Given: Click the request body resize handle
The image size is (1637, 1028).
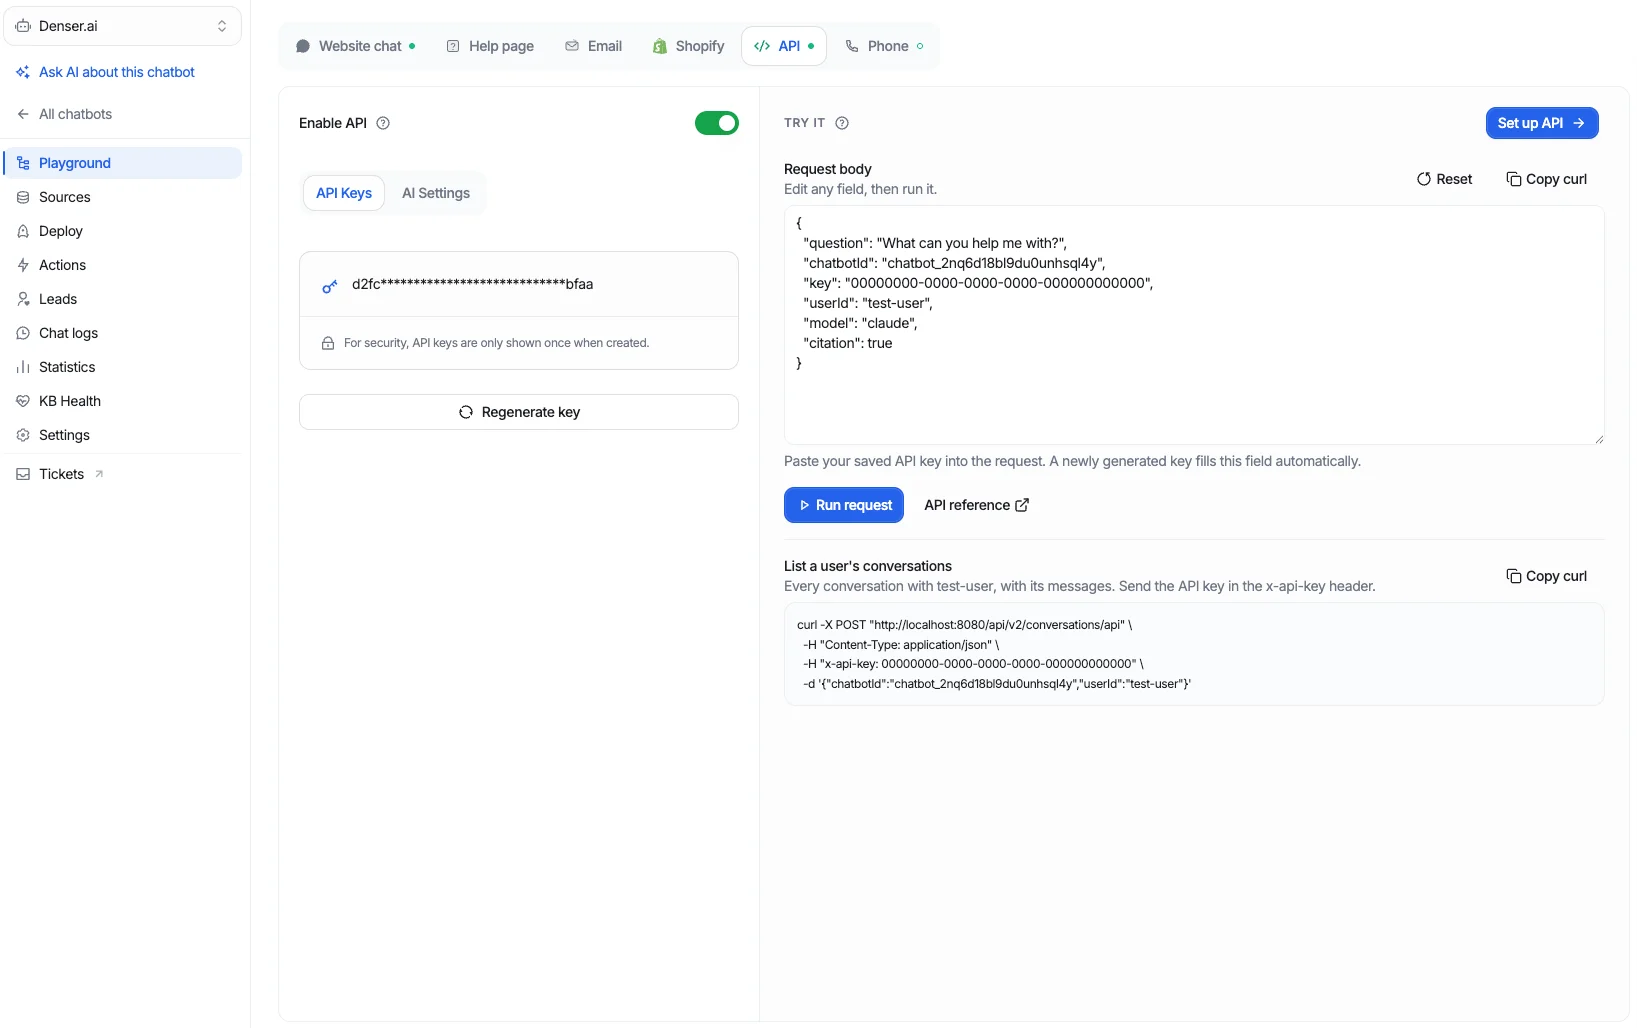Looking at the screenshot, I should 1598,438.
